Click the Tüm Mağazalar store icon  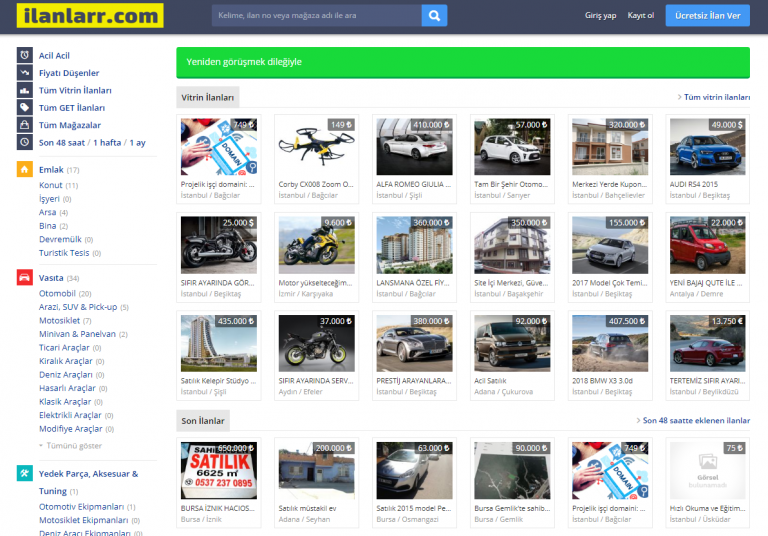click(x=24, y=125)
